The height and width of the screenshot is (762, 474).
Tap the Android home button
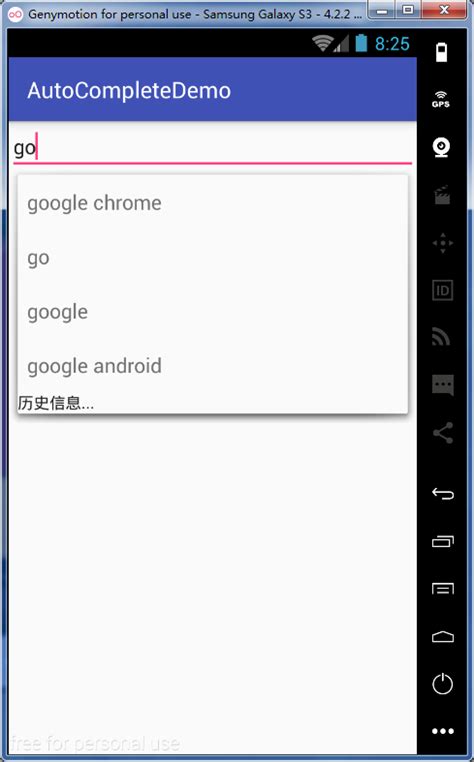tap(442, 637)
